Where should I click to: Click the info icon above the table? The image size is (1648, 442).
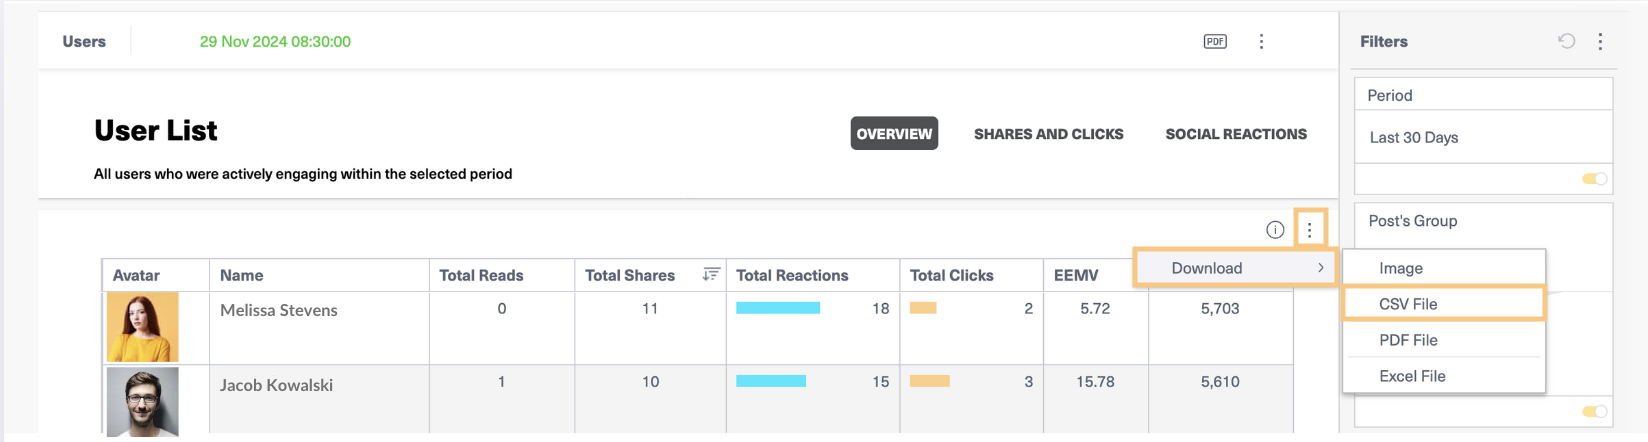(1275, 229)
